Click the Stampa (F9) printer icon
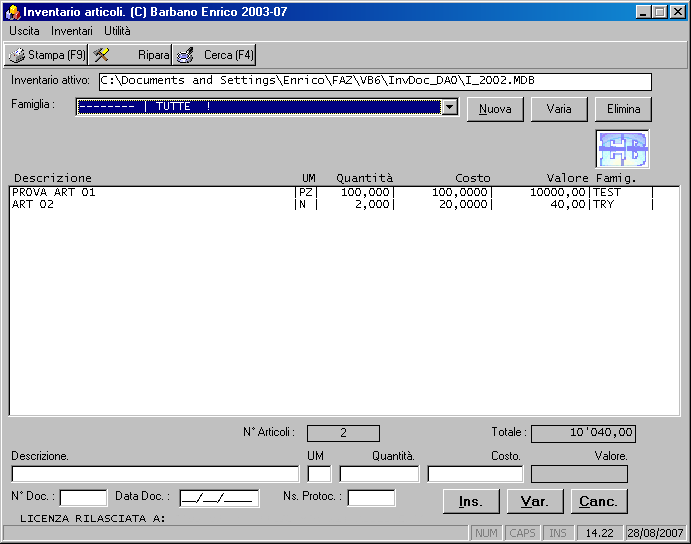This screenshot has width=691, height=544. point(17,55)
